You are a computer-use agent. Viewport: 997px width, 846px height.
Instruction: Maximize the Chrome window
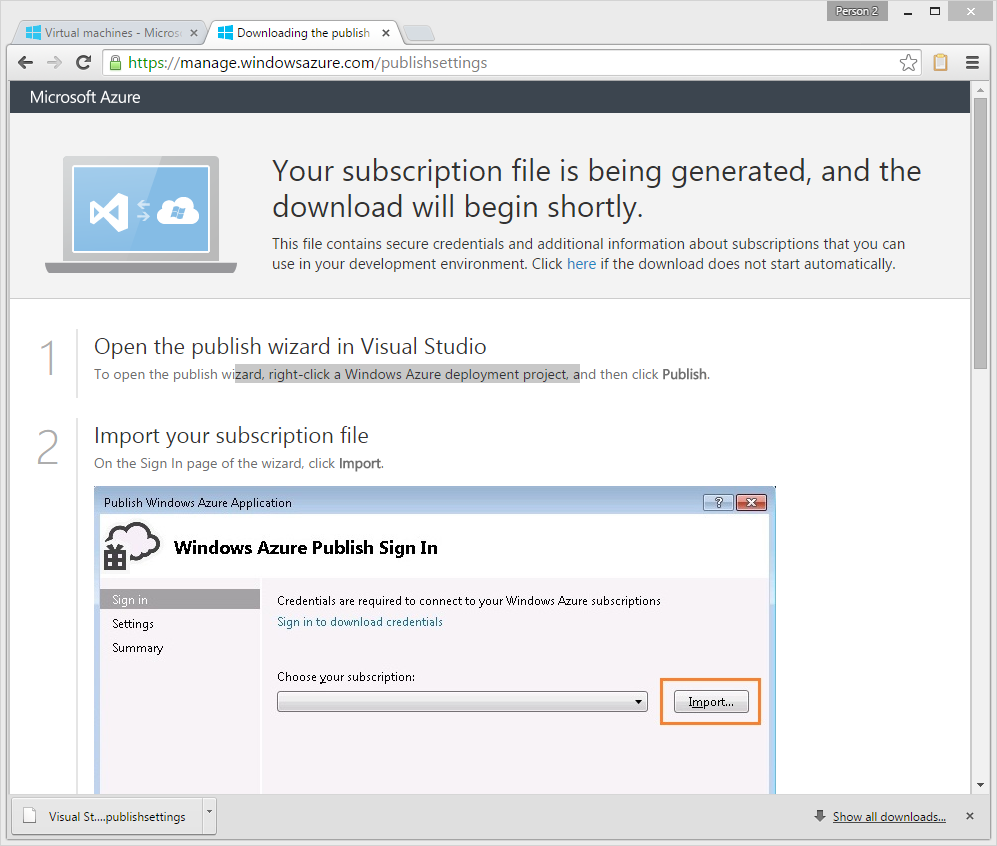935,11
